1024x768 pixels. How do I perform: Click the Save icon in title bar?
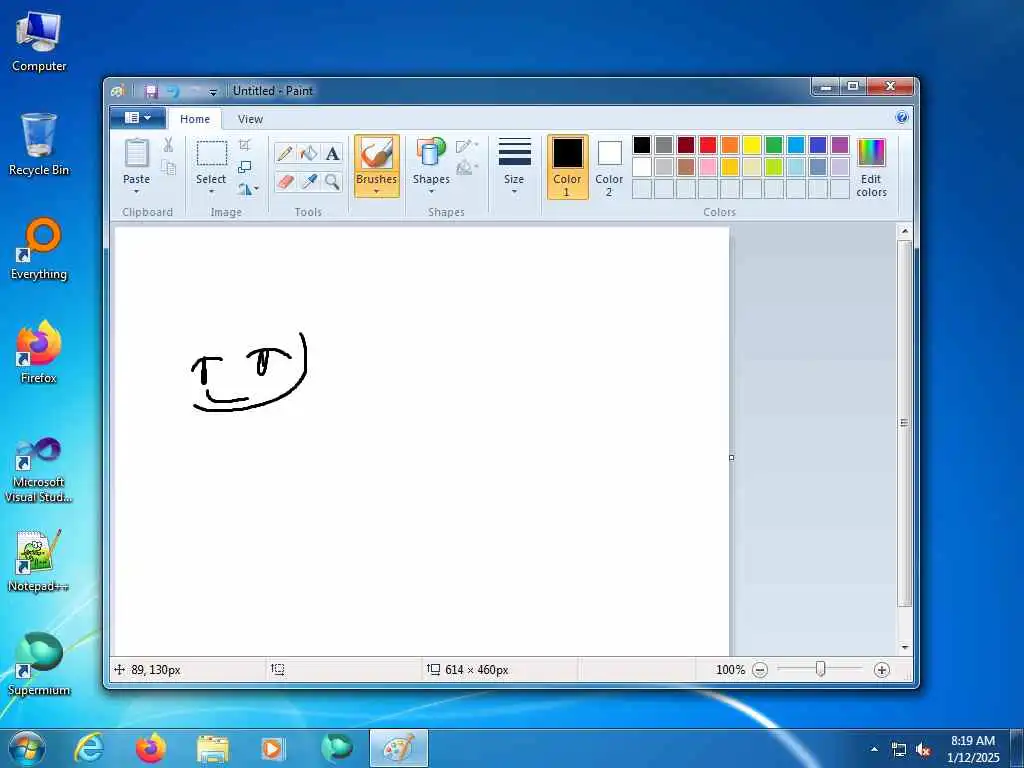(x=152, y=91)
